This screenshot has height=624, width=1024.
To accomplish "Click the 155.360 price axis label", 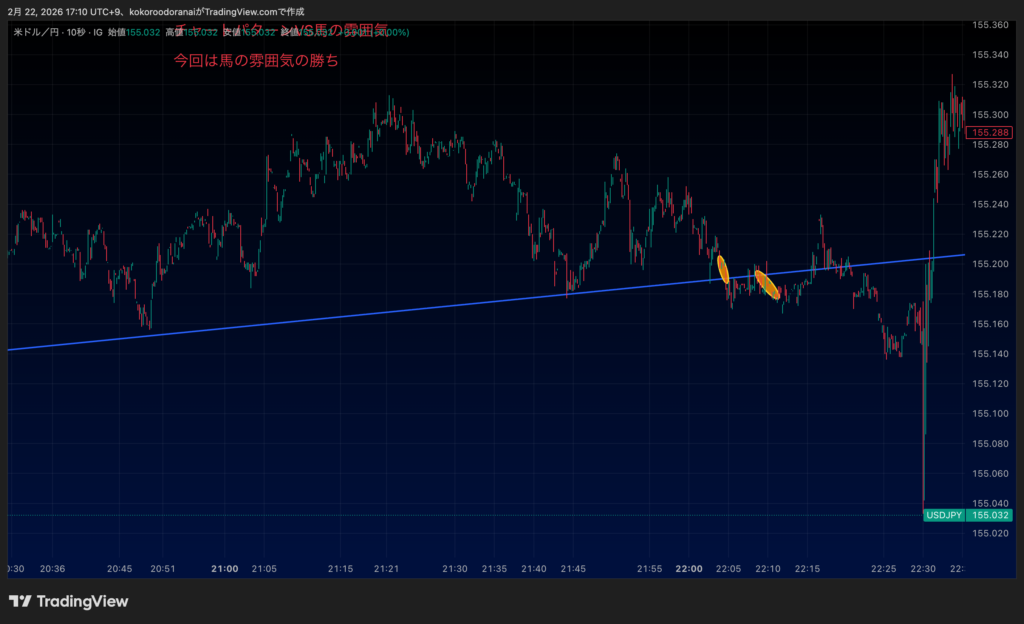I will [990, 25].
